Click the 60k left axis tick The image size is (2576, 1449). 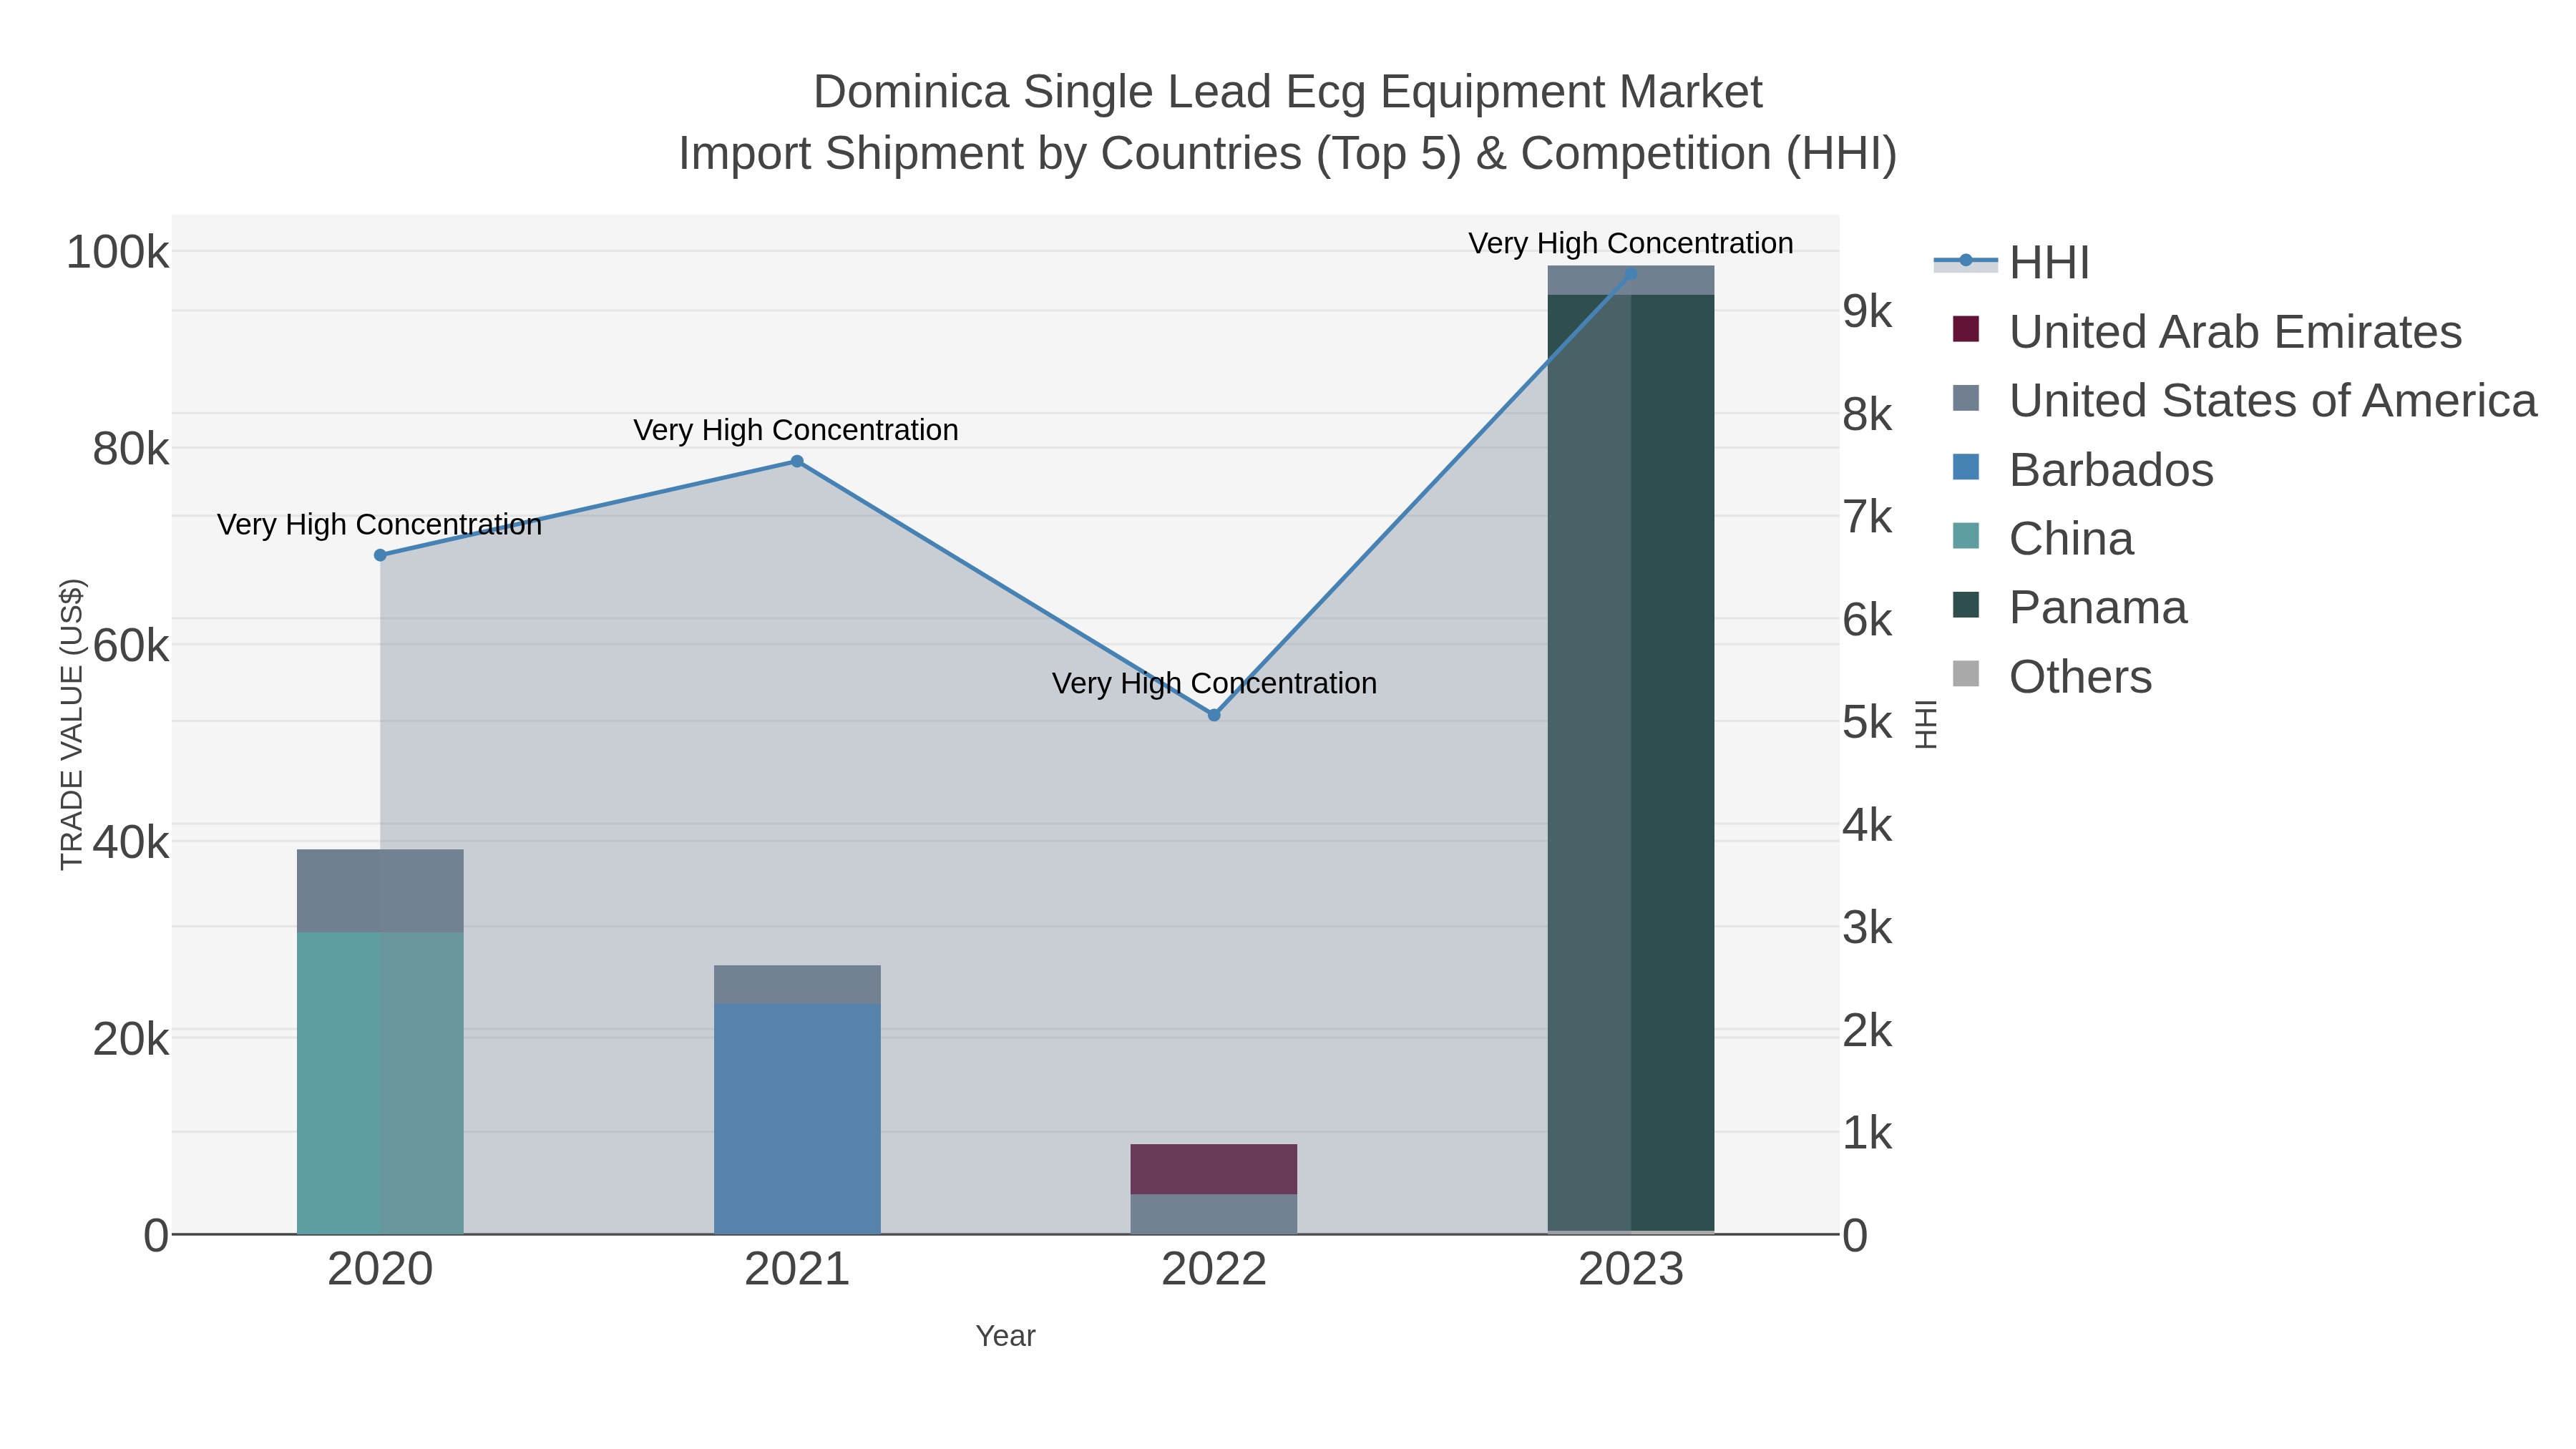click(131, 646)
